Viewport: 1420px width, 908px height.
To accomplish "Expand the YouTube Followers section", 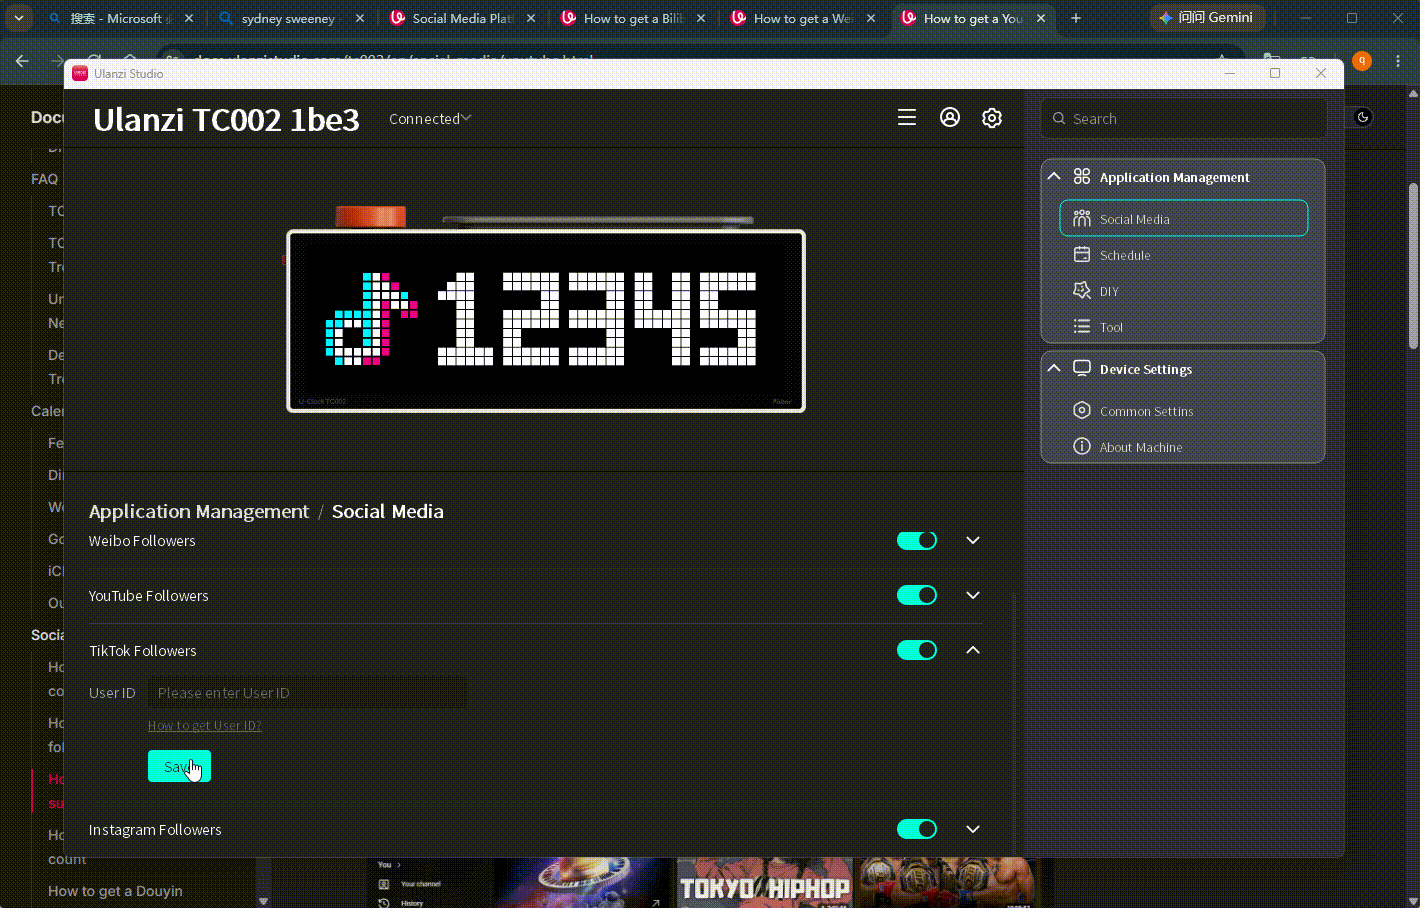I will point(973,596).
